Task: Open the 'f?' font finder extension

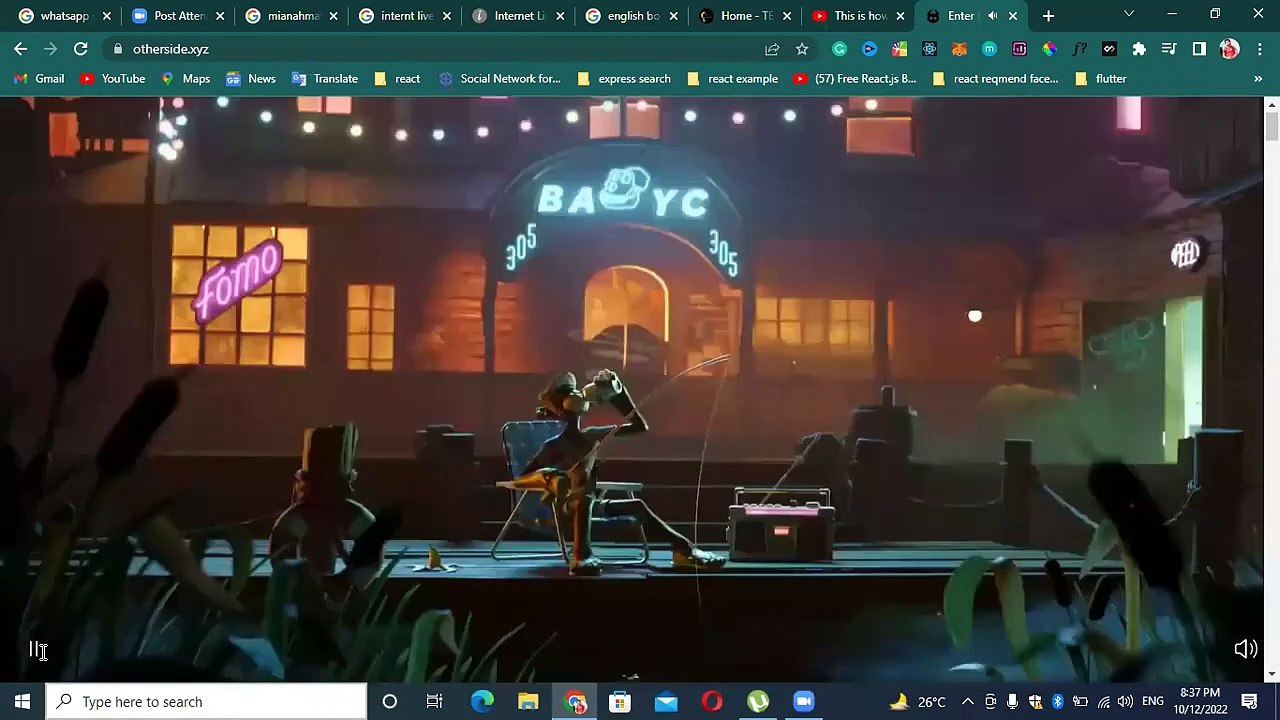Action: point(1079,49)
